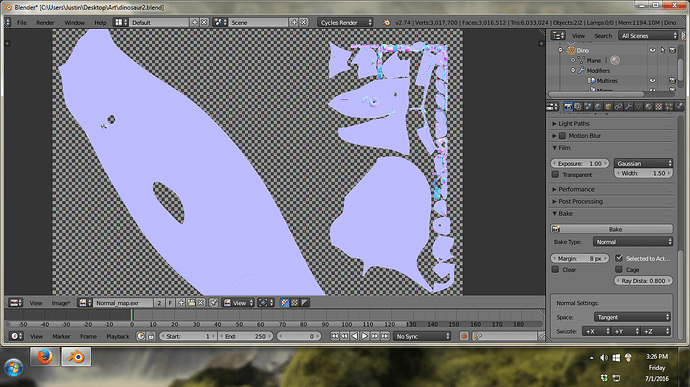This screenshot has width=690, height=387.
Task: Open the Render properties tab (camera icon)
Action: pos(568,107)
